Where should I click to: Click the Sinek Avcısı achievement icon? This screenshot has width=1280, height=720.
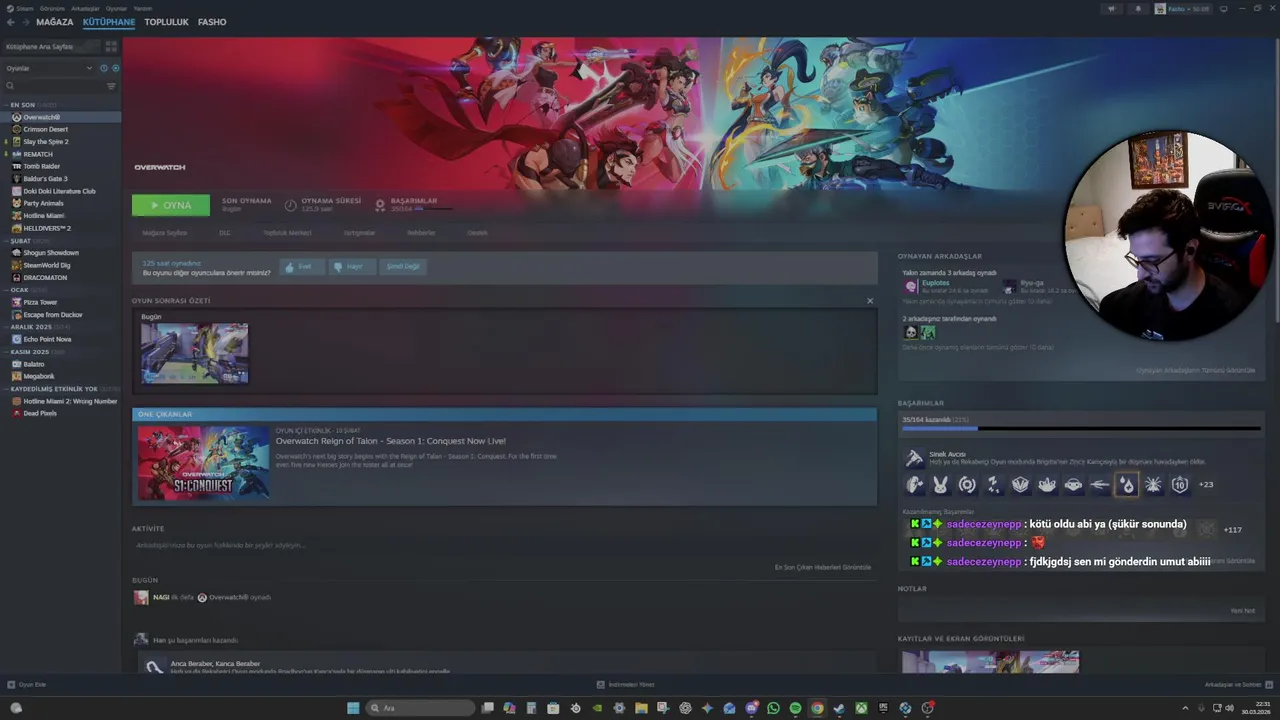(x=914, y=458)
